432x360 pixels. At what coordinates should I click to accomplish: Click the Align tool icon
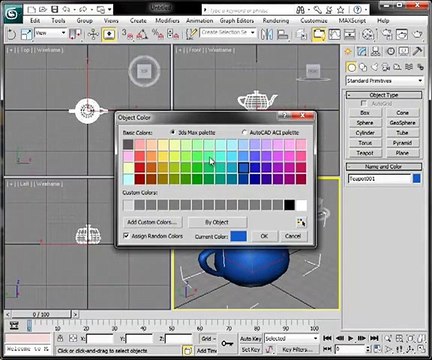pos(283,34)
